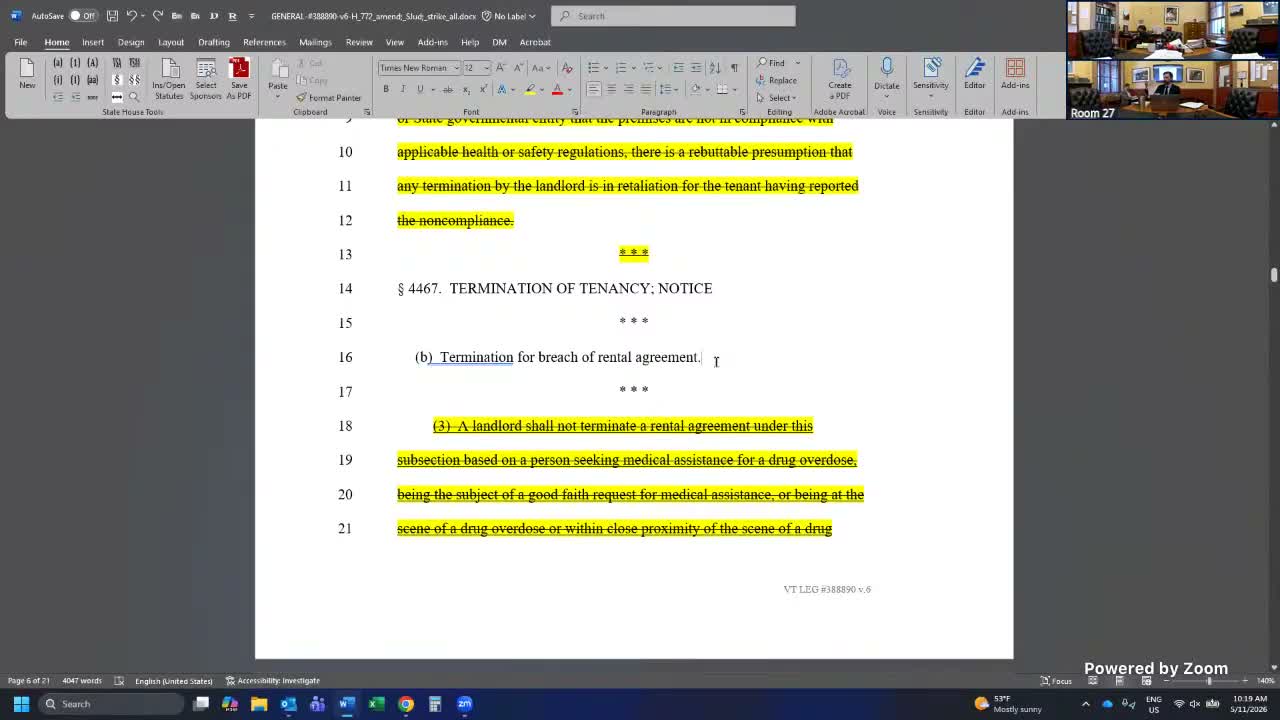Switch to the References tab

point(264,42)
